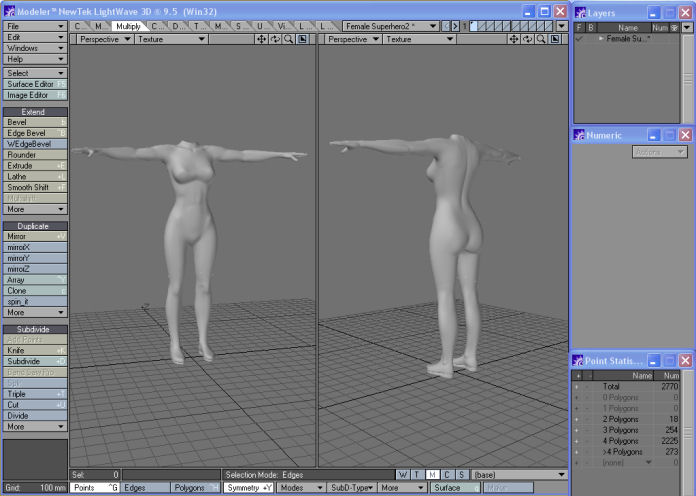Open Texture display dropdown in right viewport
Viewport: 696px width, 496px height.
419,39
